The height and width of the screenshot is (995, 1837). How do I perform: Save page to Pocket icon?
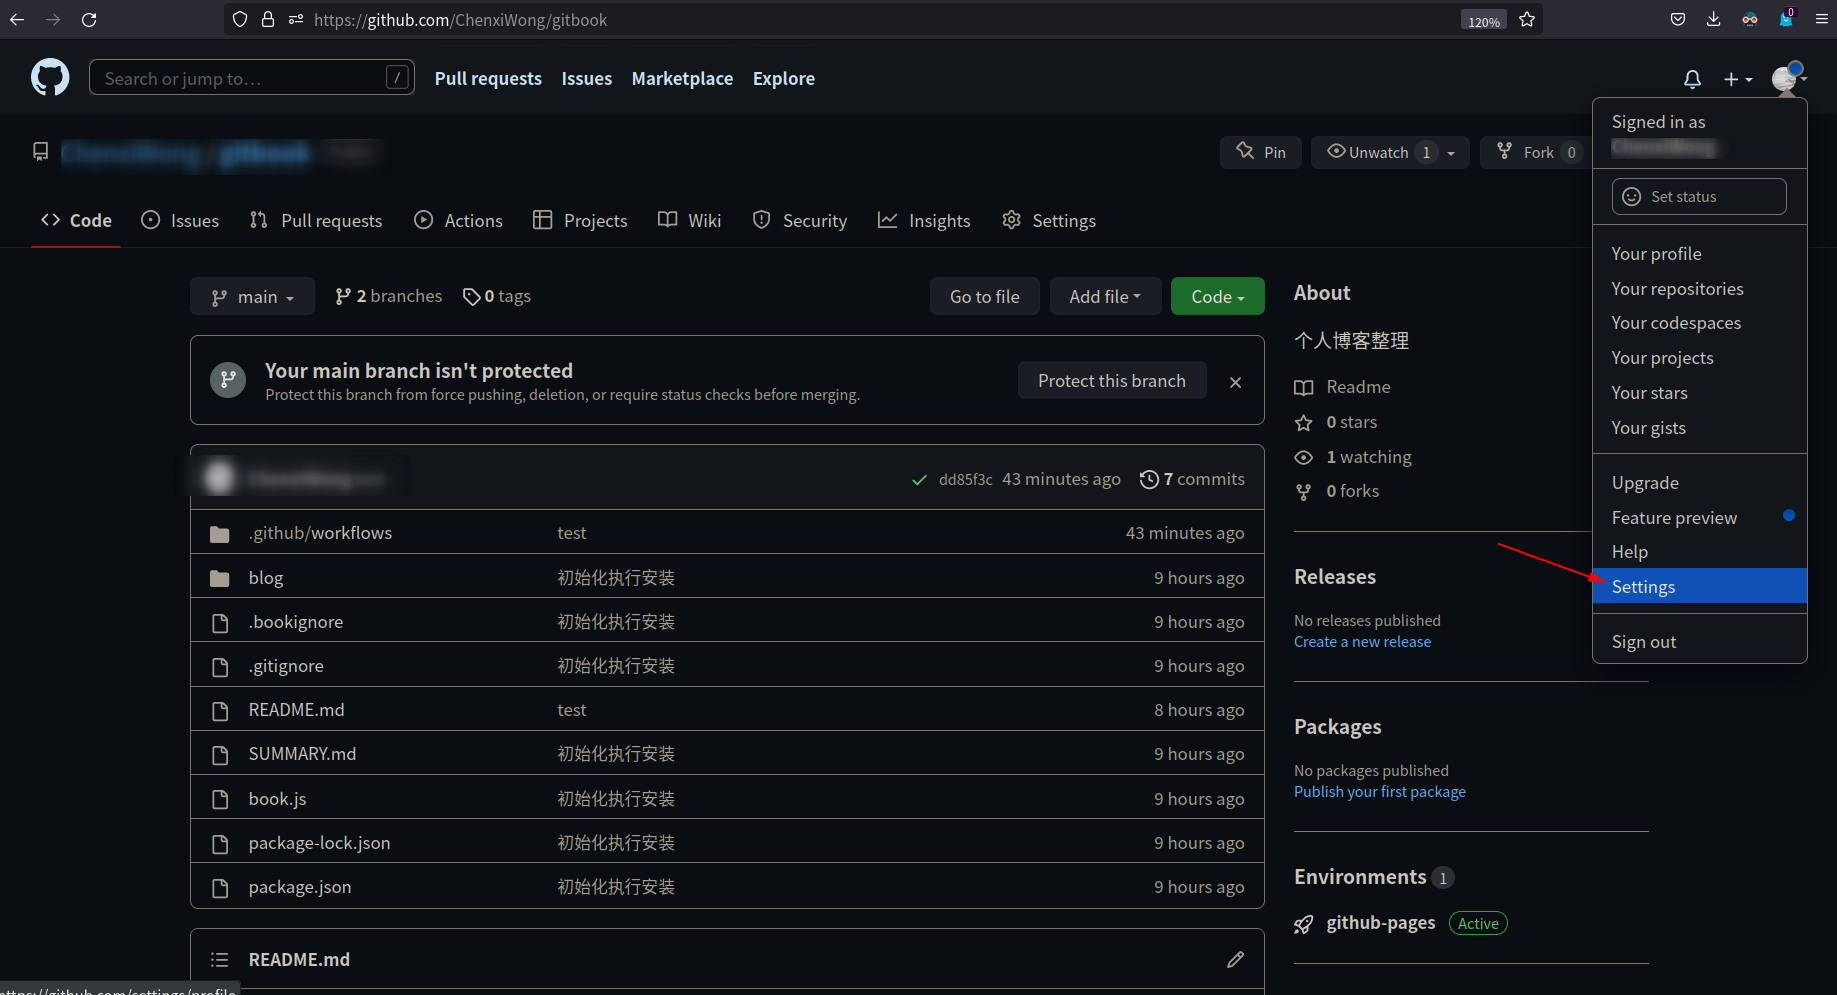[1678, 19]
